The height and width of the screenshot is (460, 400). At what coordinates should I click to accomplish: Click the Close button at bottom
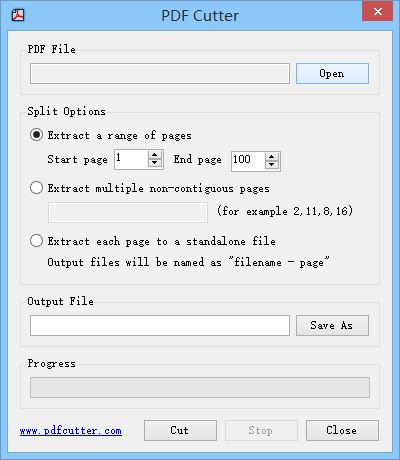[342, 430]
